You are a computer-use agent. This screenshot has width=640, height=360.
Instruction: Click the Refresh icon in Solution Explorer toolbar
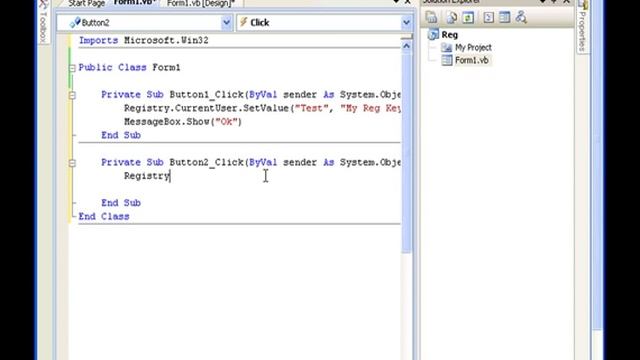[468, 18]
